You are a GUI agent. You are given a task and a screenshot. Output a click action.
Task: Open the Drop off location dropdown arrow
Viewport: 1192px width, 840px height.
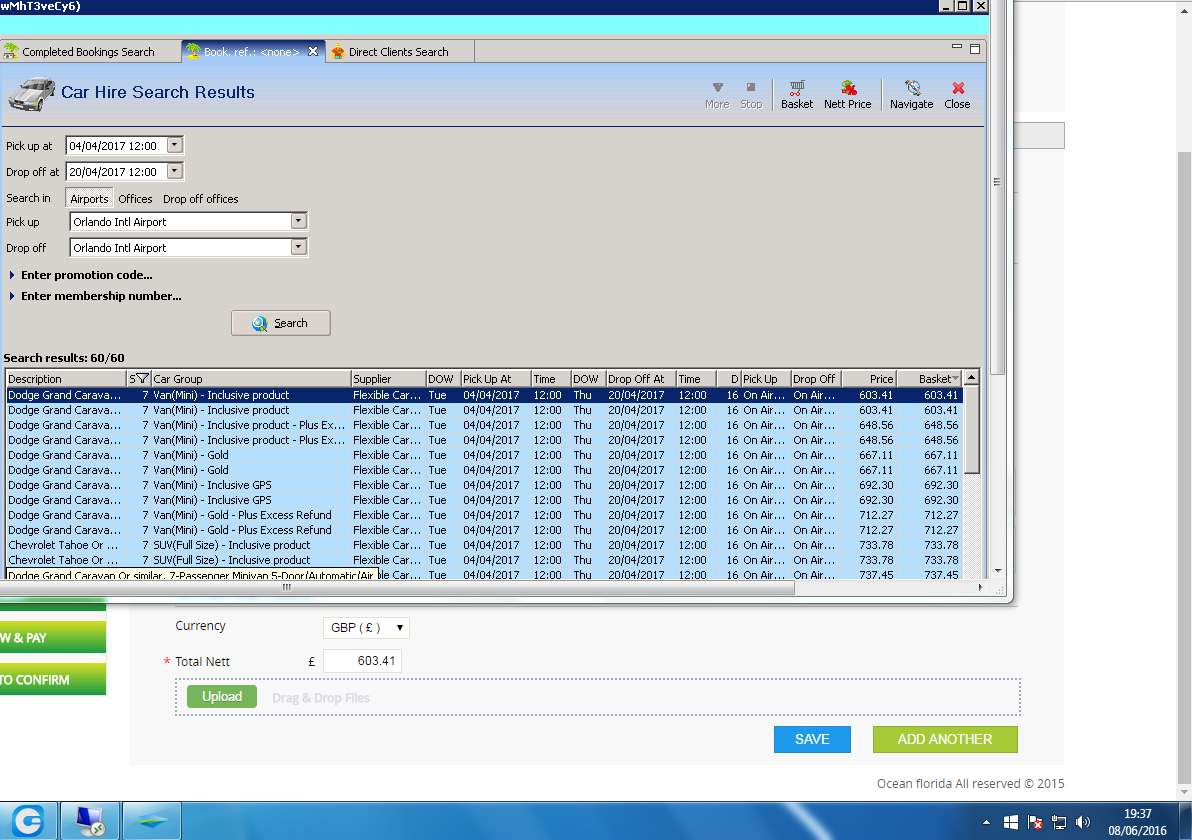pos(299,246)
